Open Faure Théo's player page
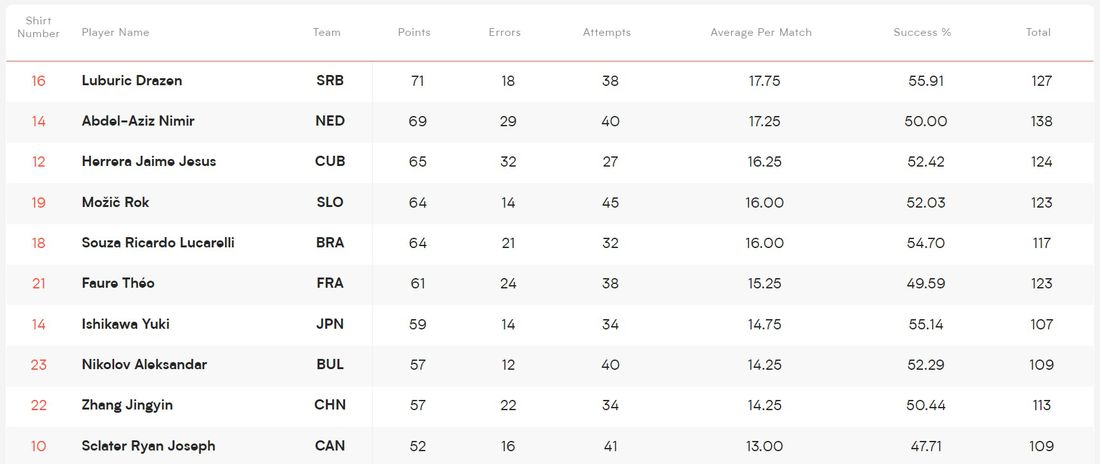The width and height of the screenshot is (1100, 464). pos(118,283)
